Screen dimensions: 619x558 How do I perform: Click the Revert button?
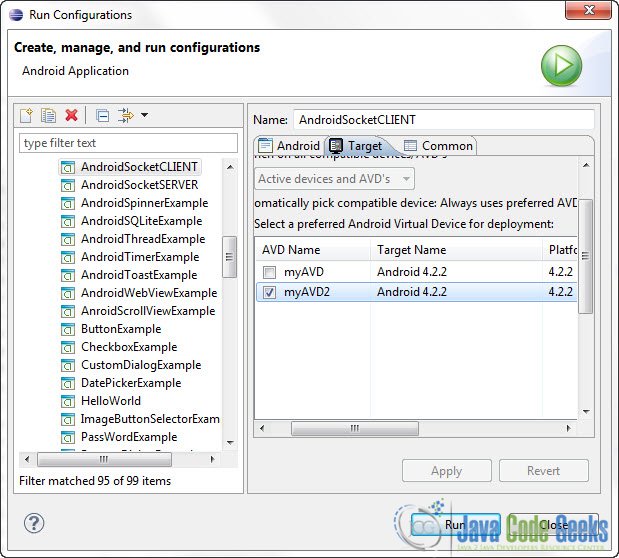(544, 471)
